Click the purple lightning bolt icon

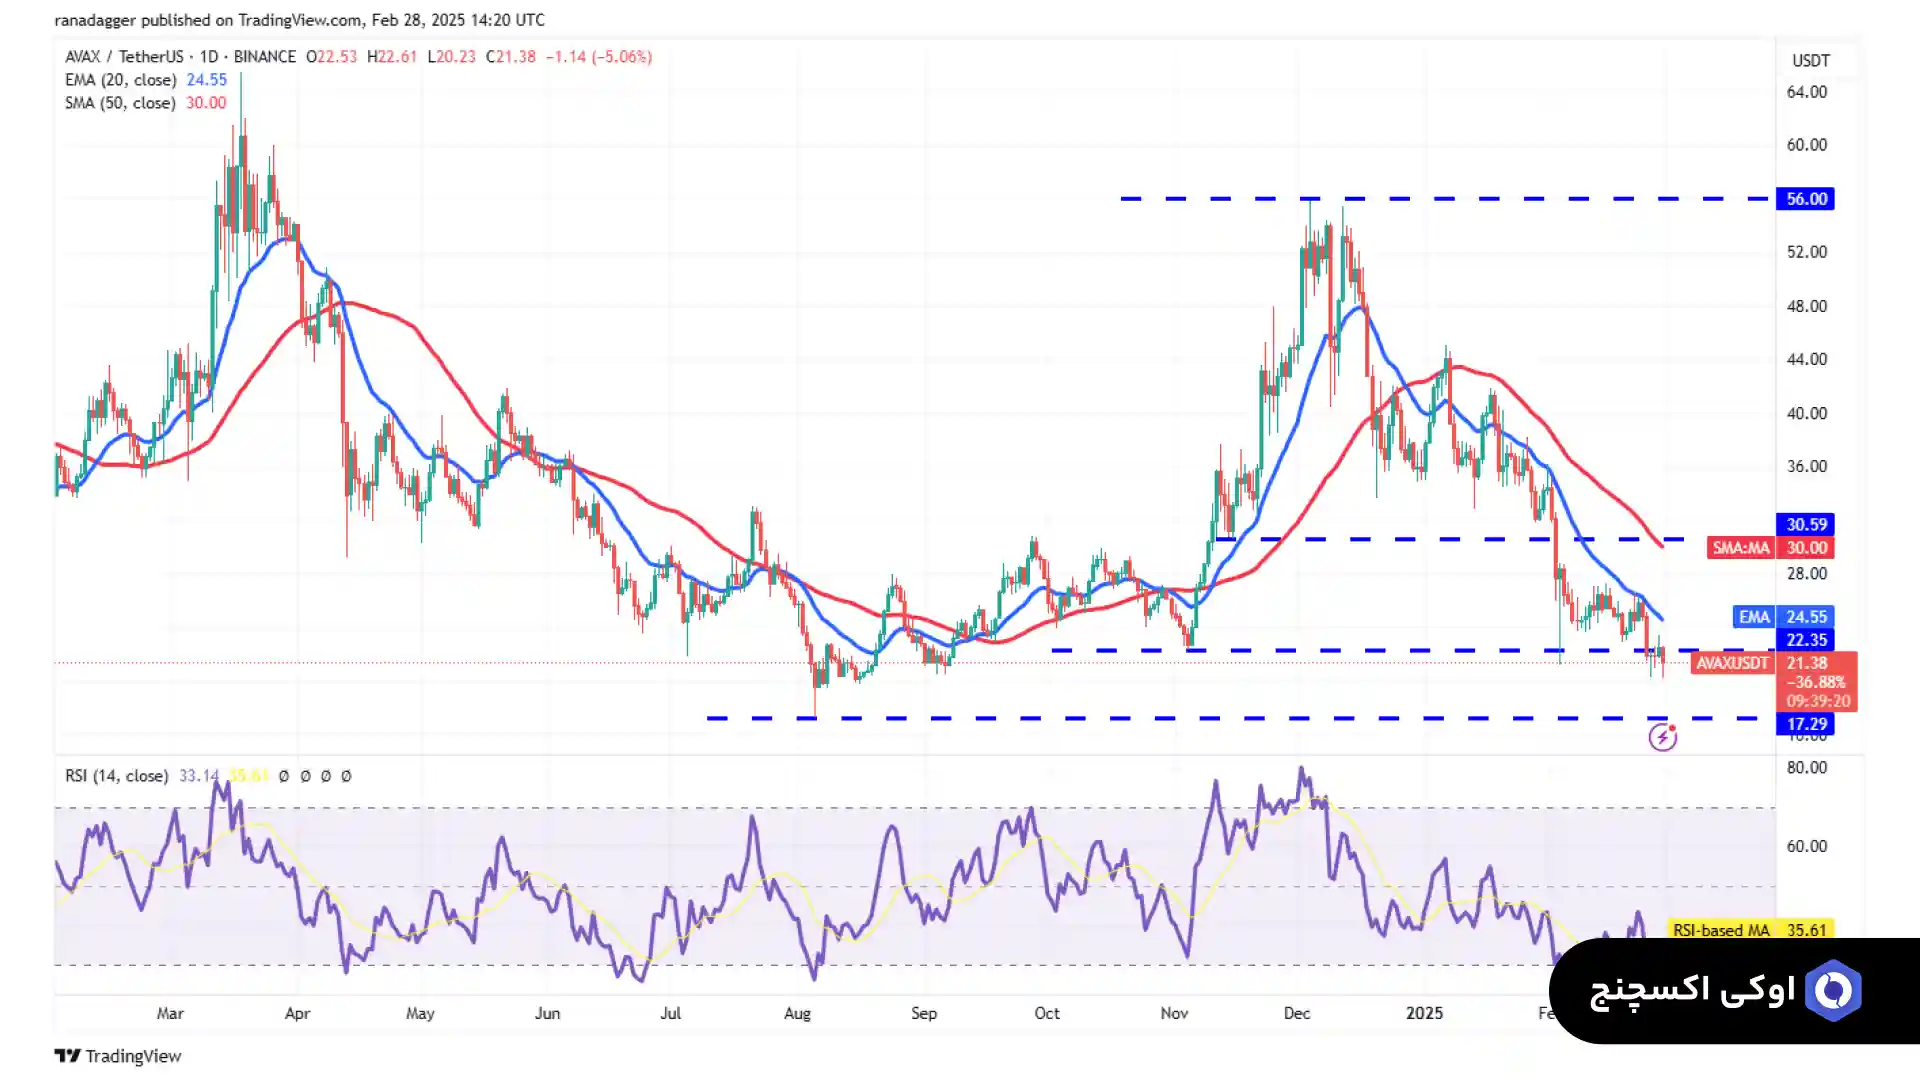[x=1662, y=738]
